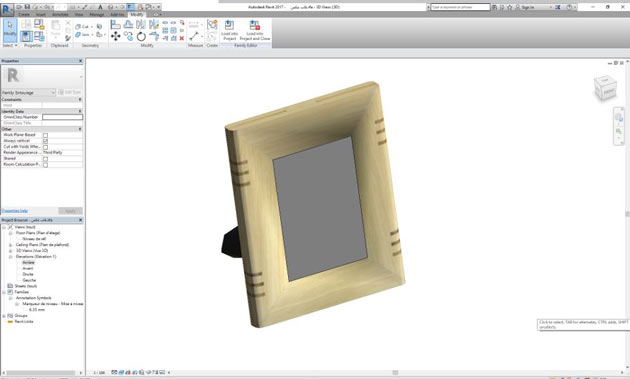Collapse the Elevations tree node
The image size is (630, 379).
(x=11, y=256)
